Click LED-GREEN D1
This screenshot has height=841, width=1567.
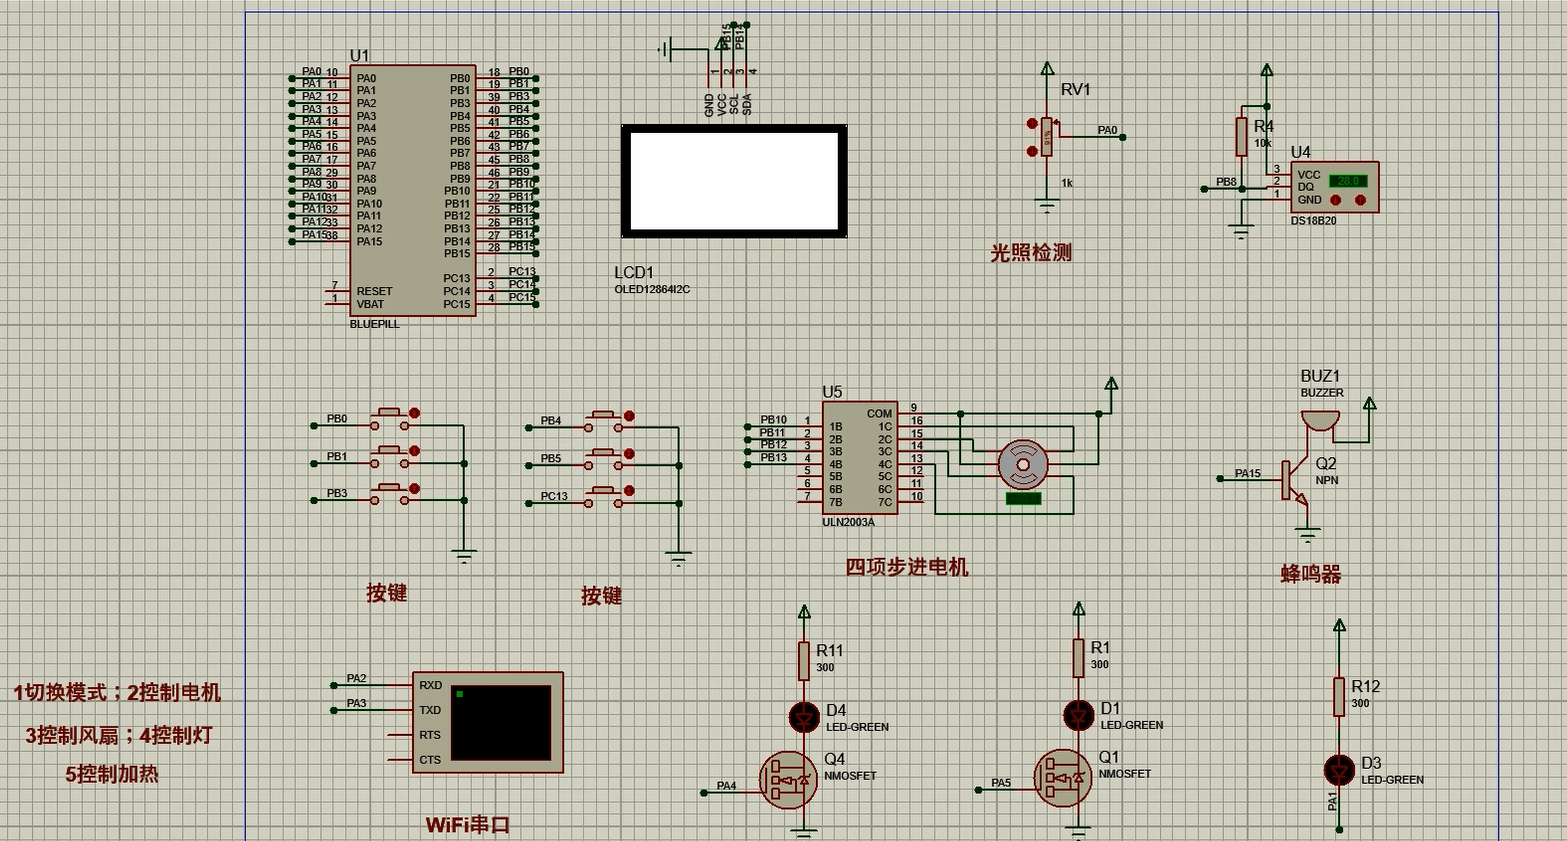coord(1078,716)
